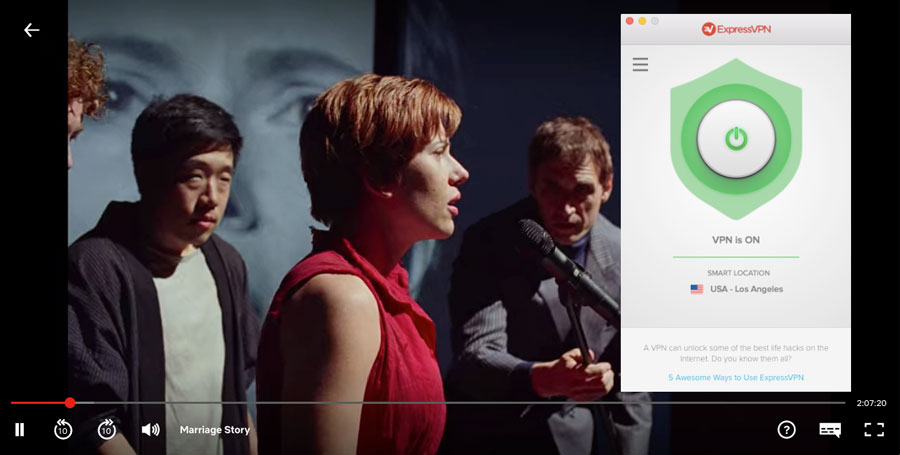Screen dimensions: 900x455
Task: Click the red playhead on progress bar
Action: (70, 403)
